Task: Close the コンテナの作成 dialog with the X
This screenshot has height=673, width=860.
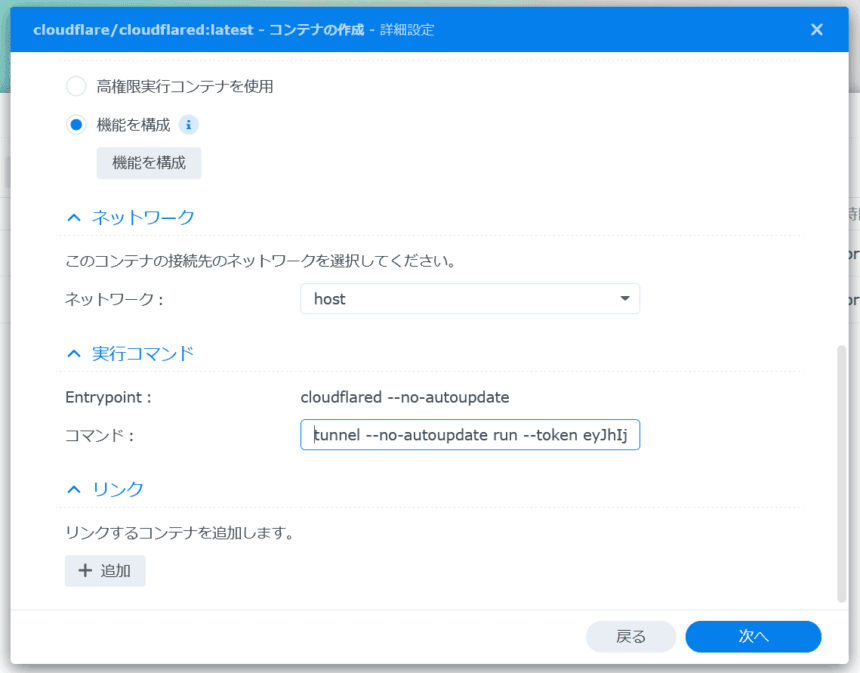Action: 816,29
